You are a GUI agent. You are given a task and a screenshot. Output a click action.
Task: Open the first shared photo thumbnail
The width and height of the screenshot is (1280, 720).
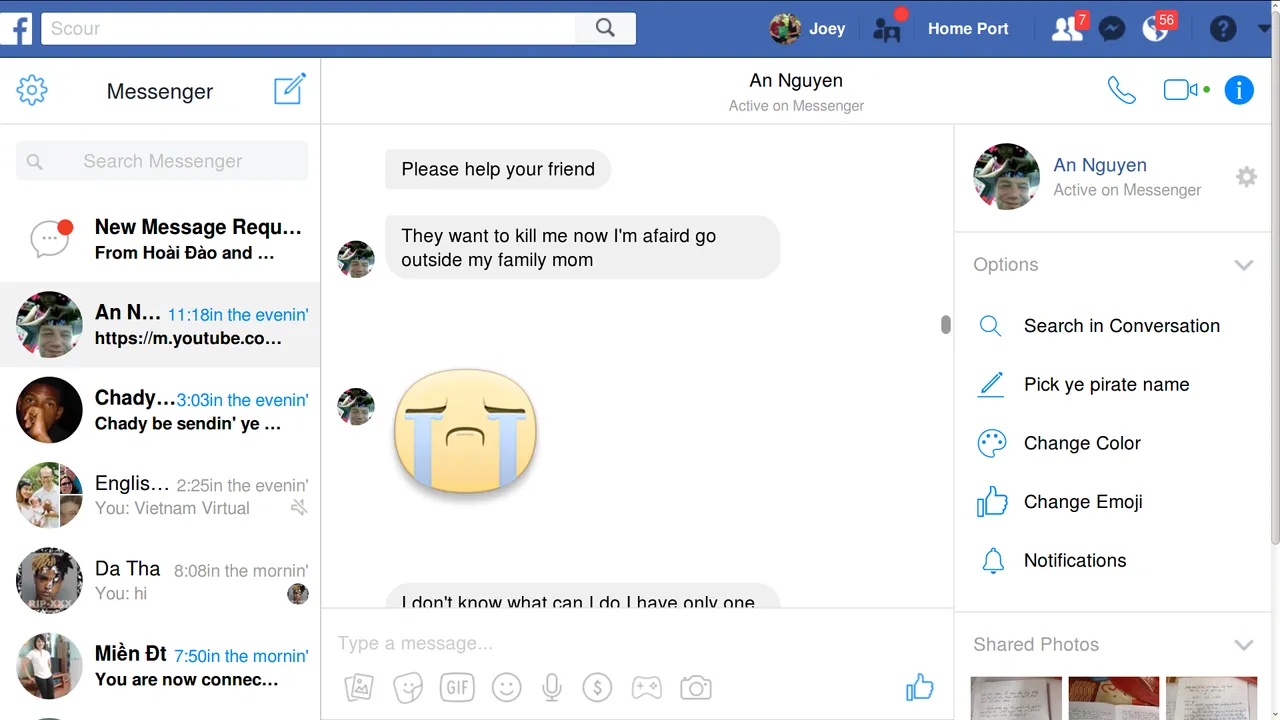pyautogui.click(x=1014, y=698)
